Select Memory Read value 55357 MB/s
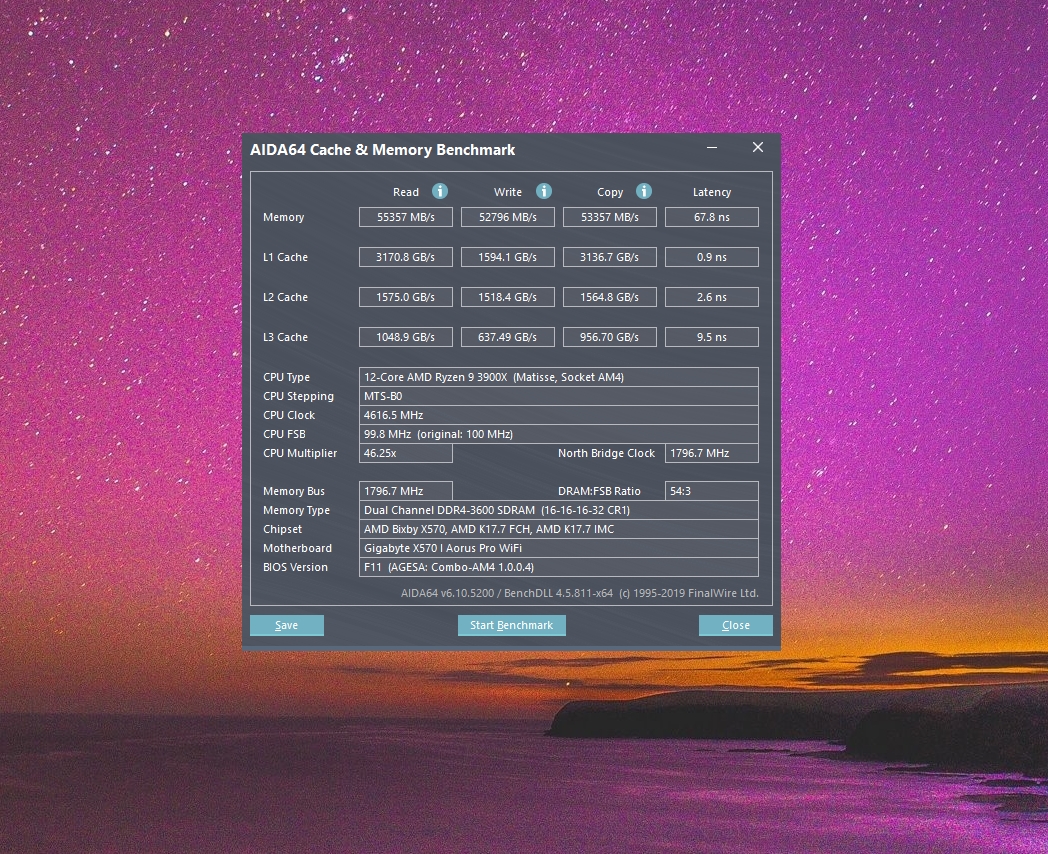 [406, 217]
